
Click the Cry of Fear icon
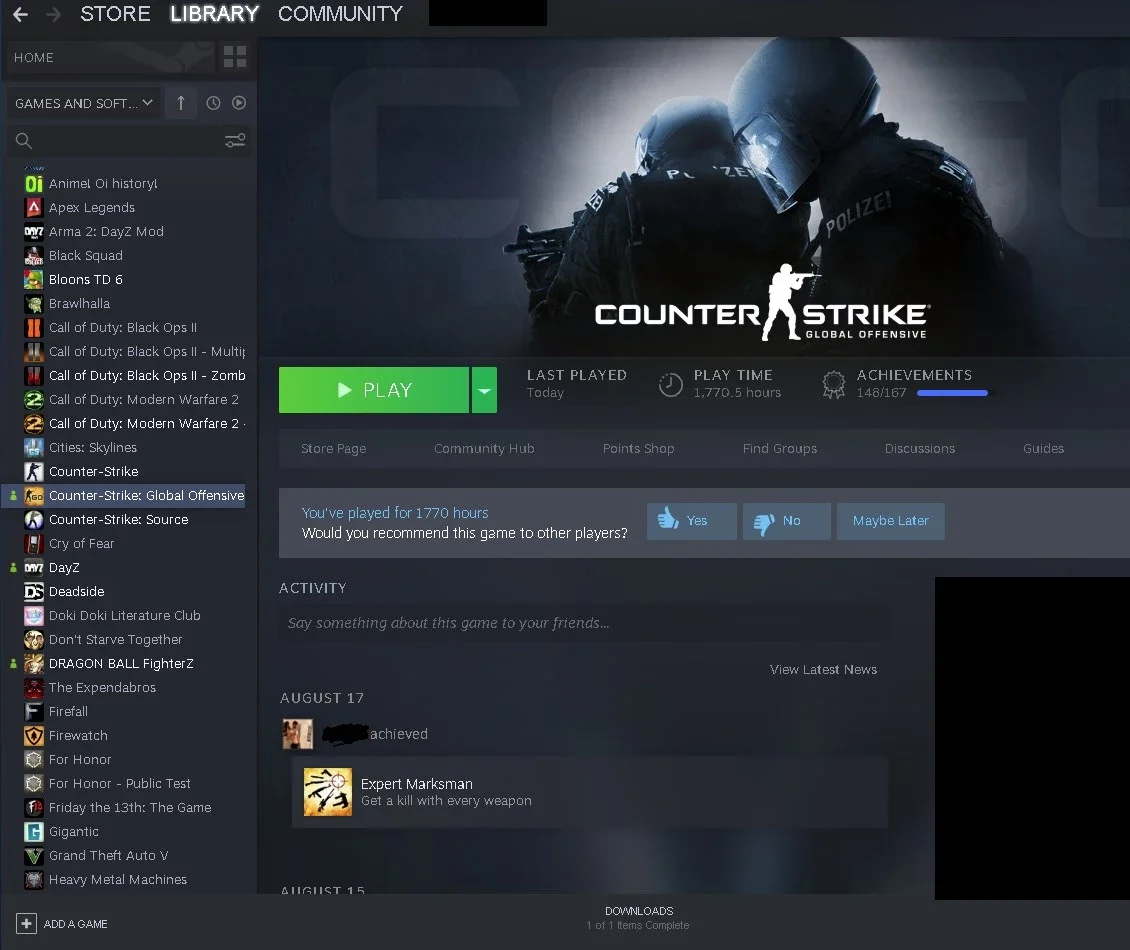tap(34, 543)
